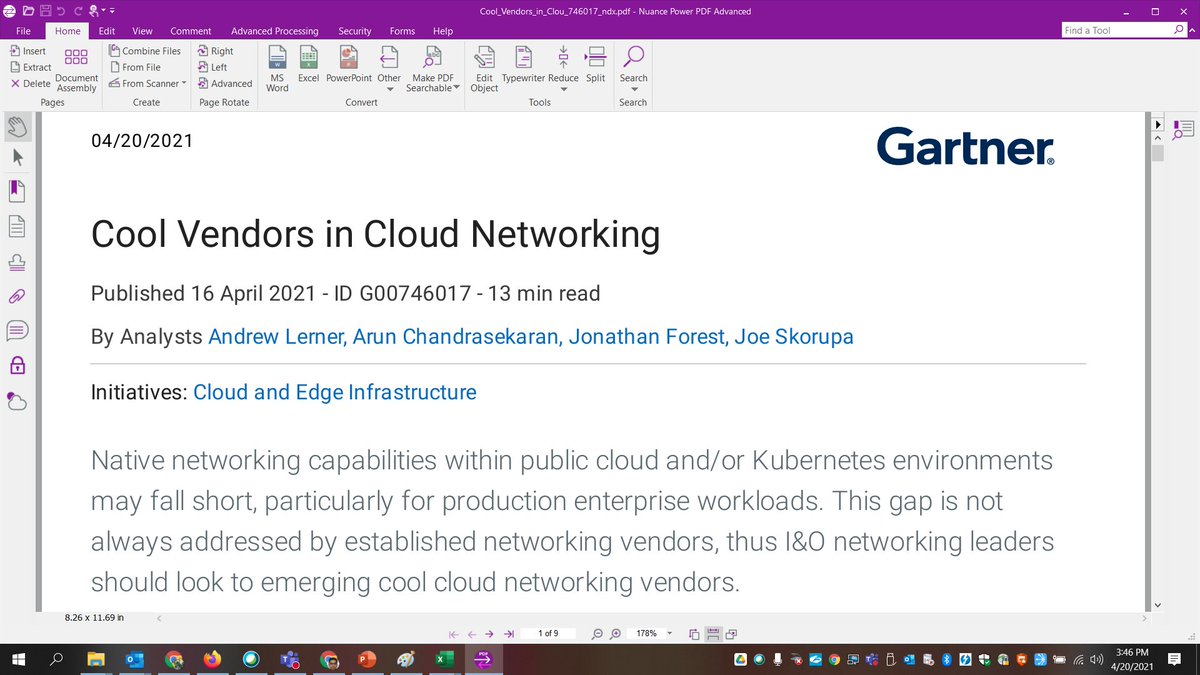
Task: Open Cloud and Edge Infrastructure link
Action: coord(335,392)
